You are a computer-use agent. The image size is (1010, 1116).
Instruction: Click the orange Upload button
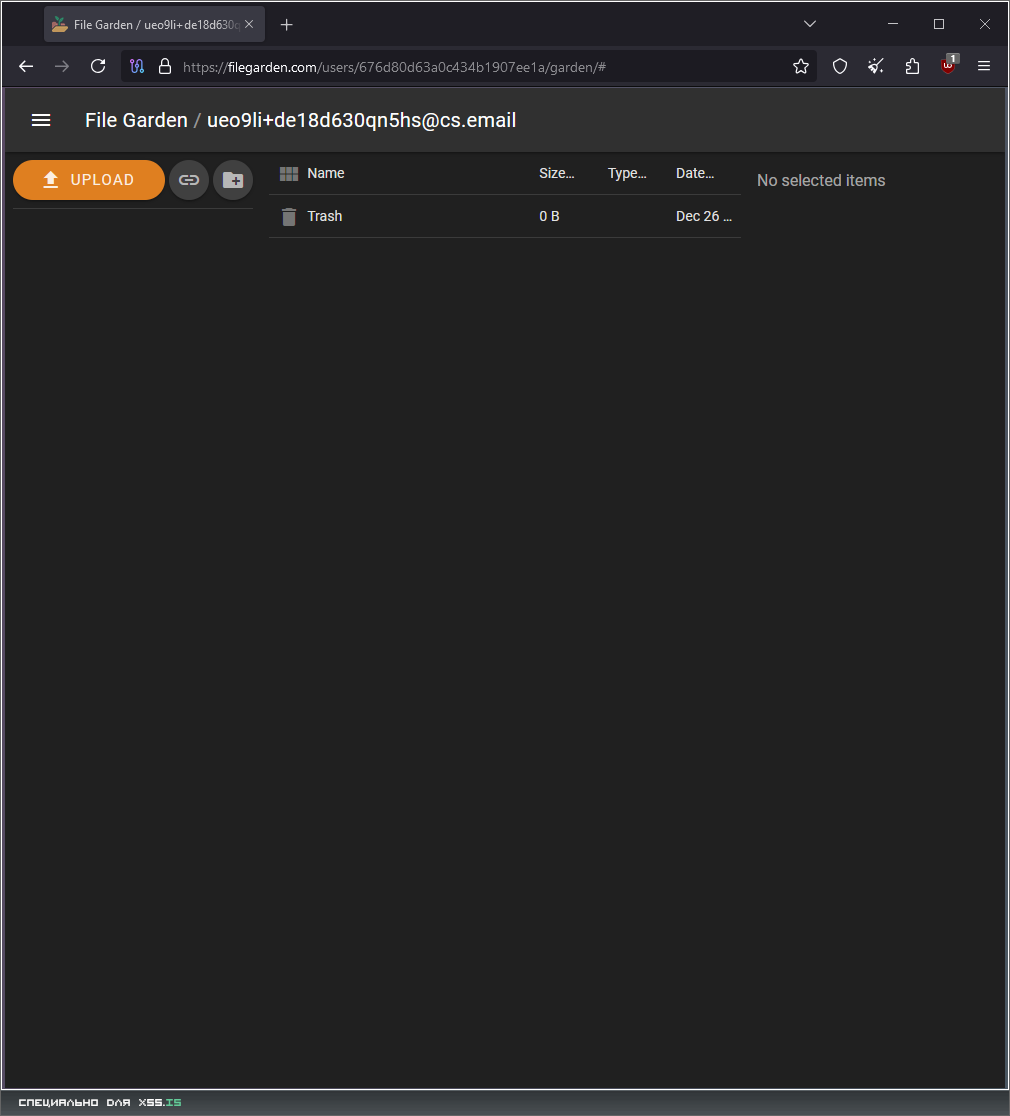89,180
